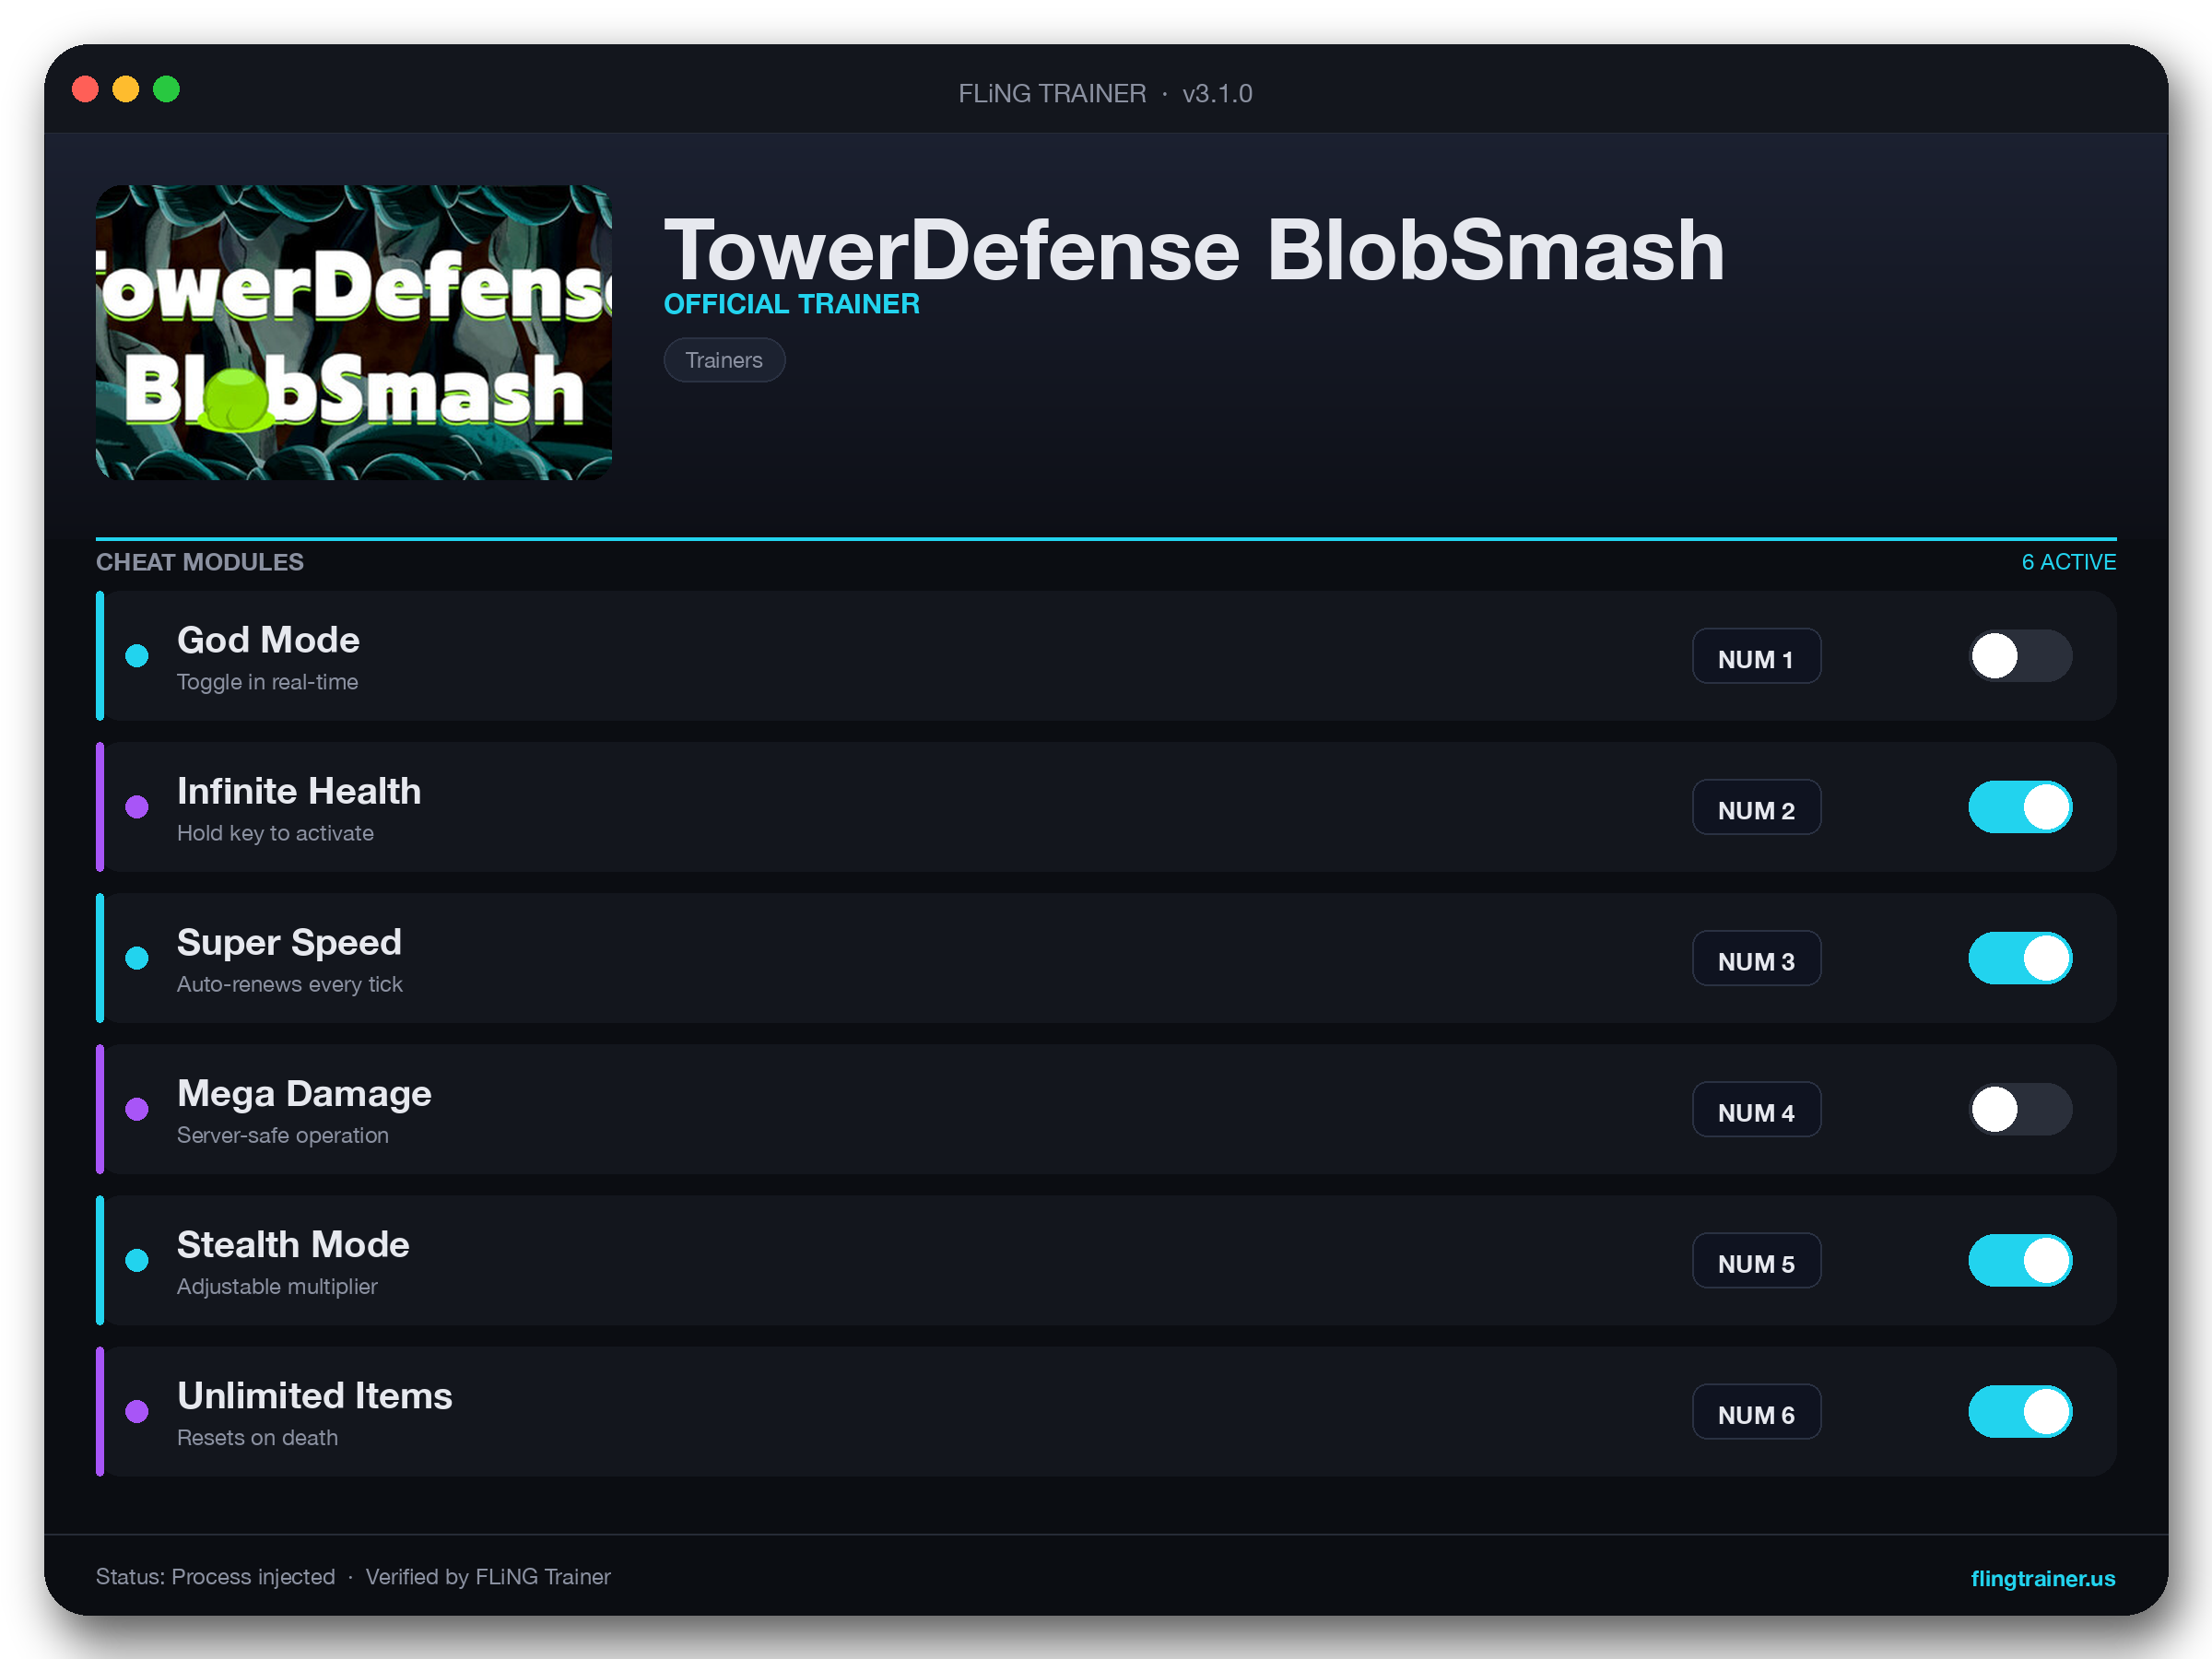Viewport: 2212px width, 1659px height.
Task: Click the FLiNG TRAINER v3.1.0 window title
Action: tap(1105, 93)
